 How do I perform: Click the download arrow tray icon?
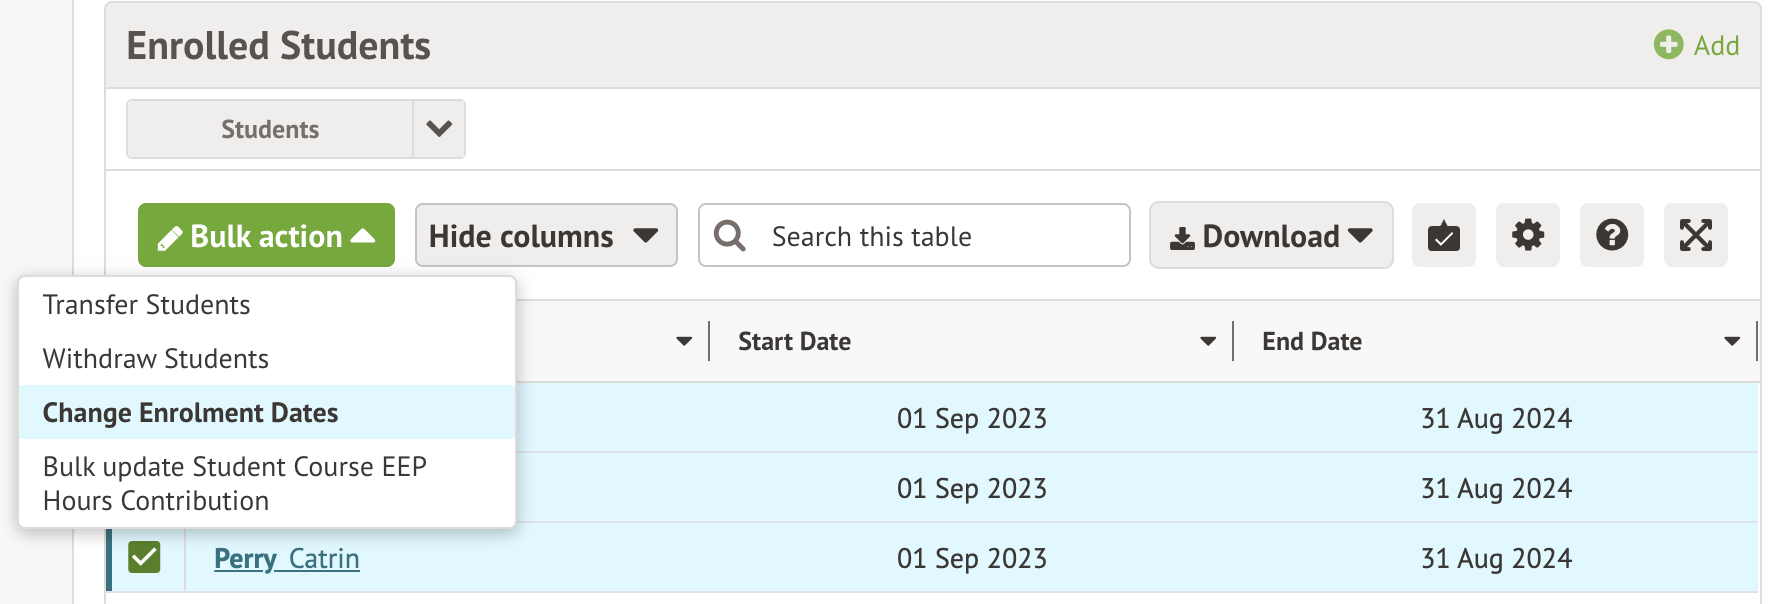[x=1182, y=238]
